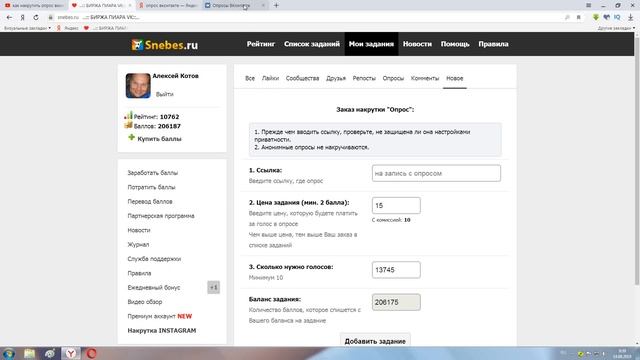This screenshot has height=360, width=640.
Task: Click the key icon in address bar
Action: pyautogui.click(x=567, y=18)
